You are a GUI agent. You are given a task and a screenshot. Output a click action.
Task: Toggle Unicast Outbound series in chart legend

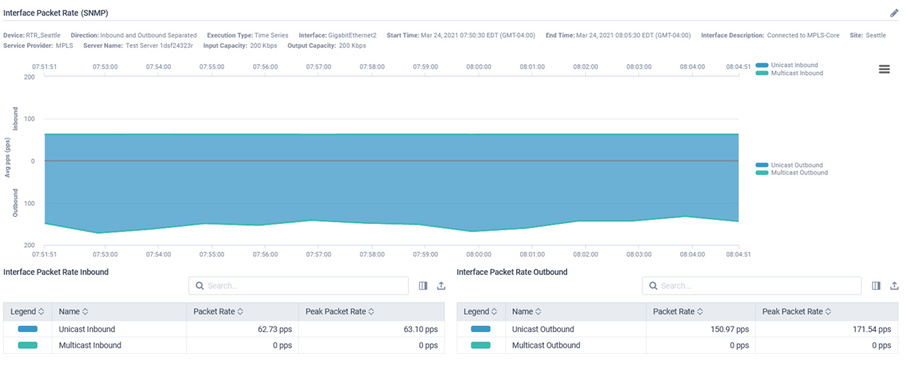pos(789,165)
